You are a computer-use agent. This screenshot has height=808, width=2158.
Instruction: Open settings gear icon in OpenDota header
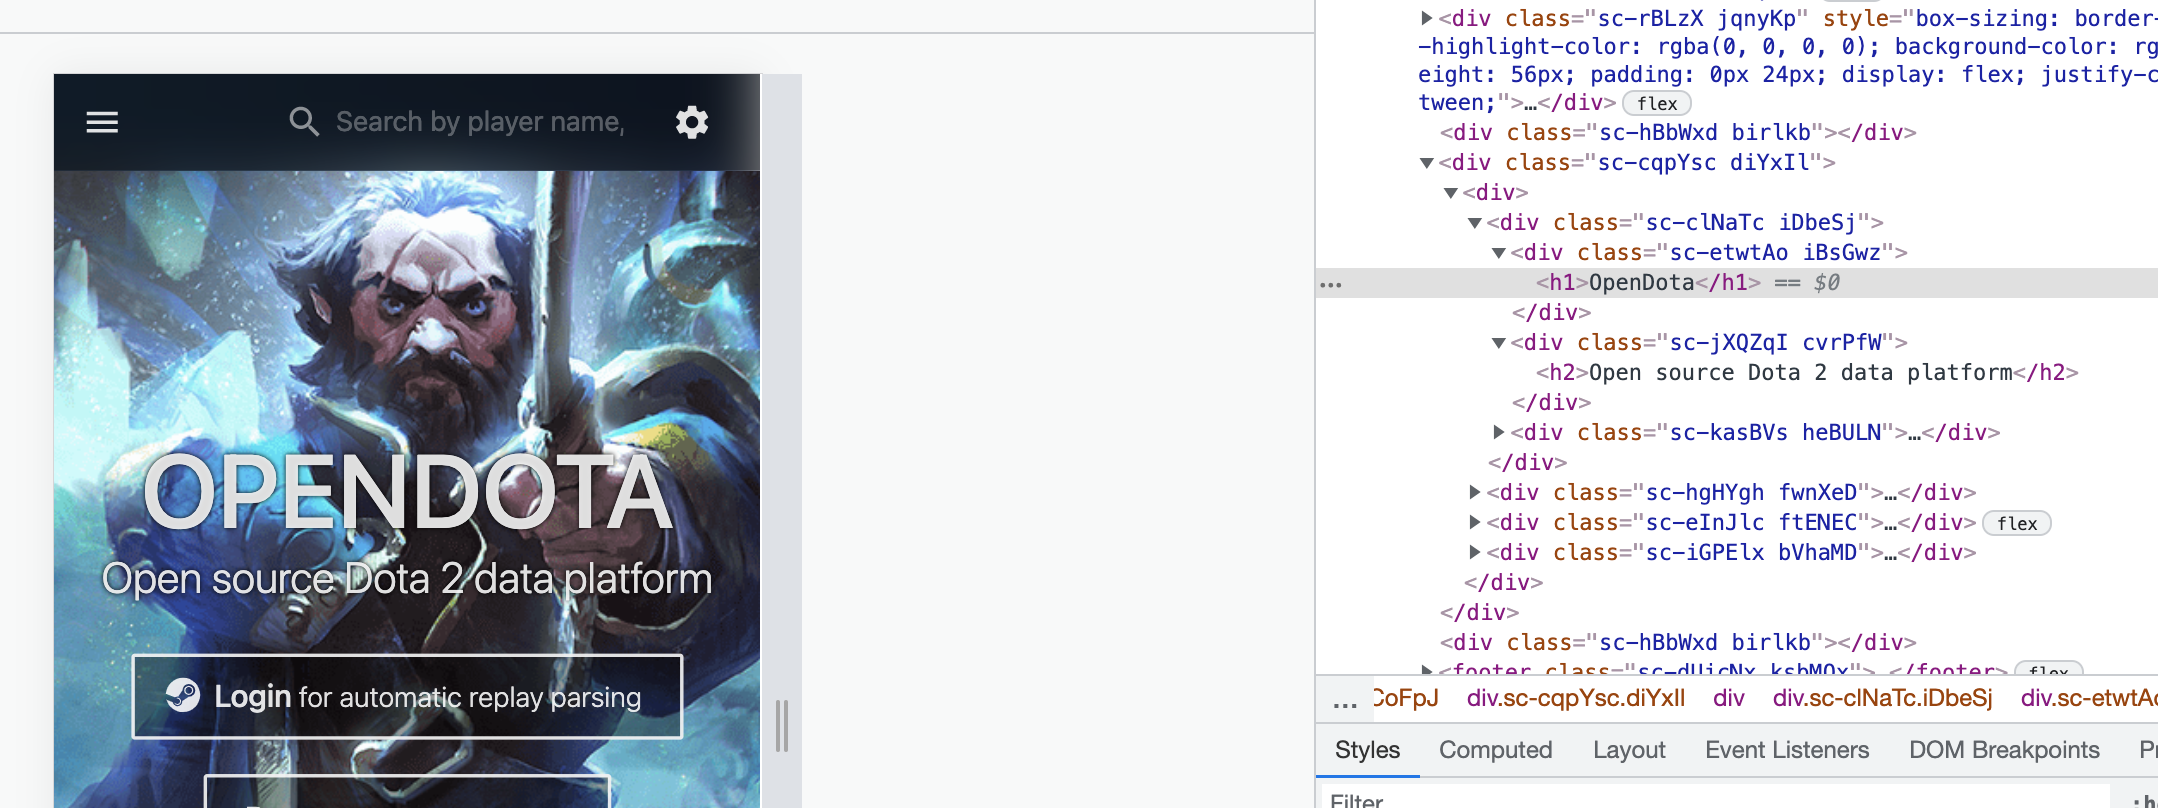tap(692, 122)
